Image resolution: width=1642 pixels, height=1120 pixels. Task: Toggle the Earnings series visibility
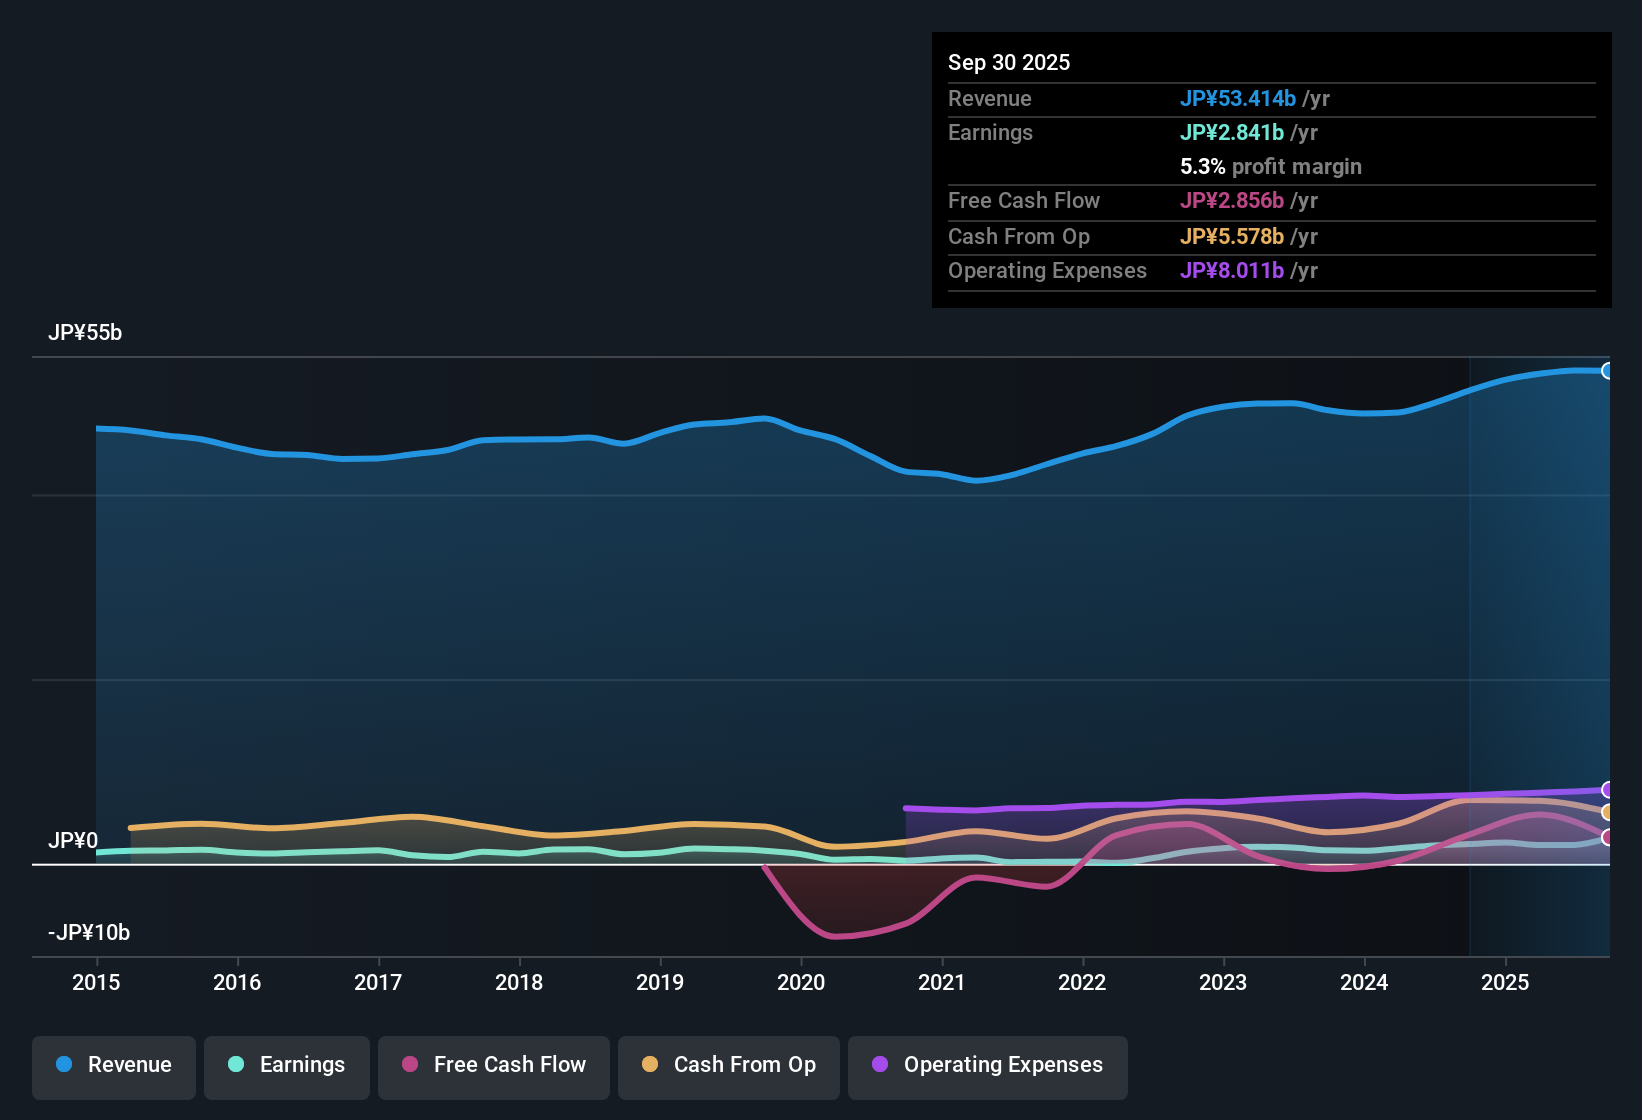pyautogui.click(x=286, y=1066)
